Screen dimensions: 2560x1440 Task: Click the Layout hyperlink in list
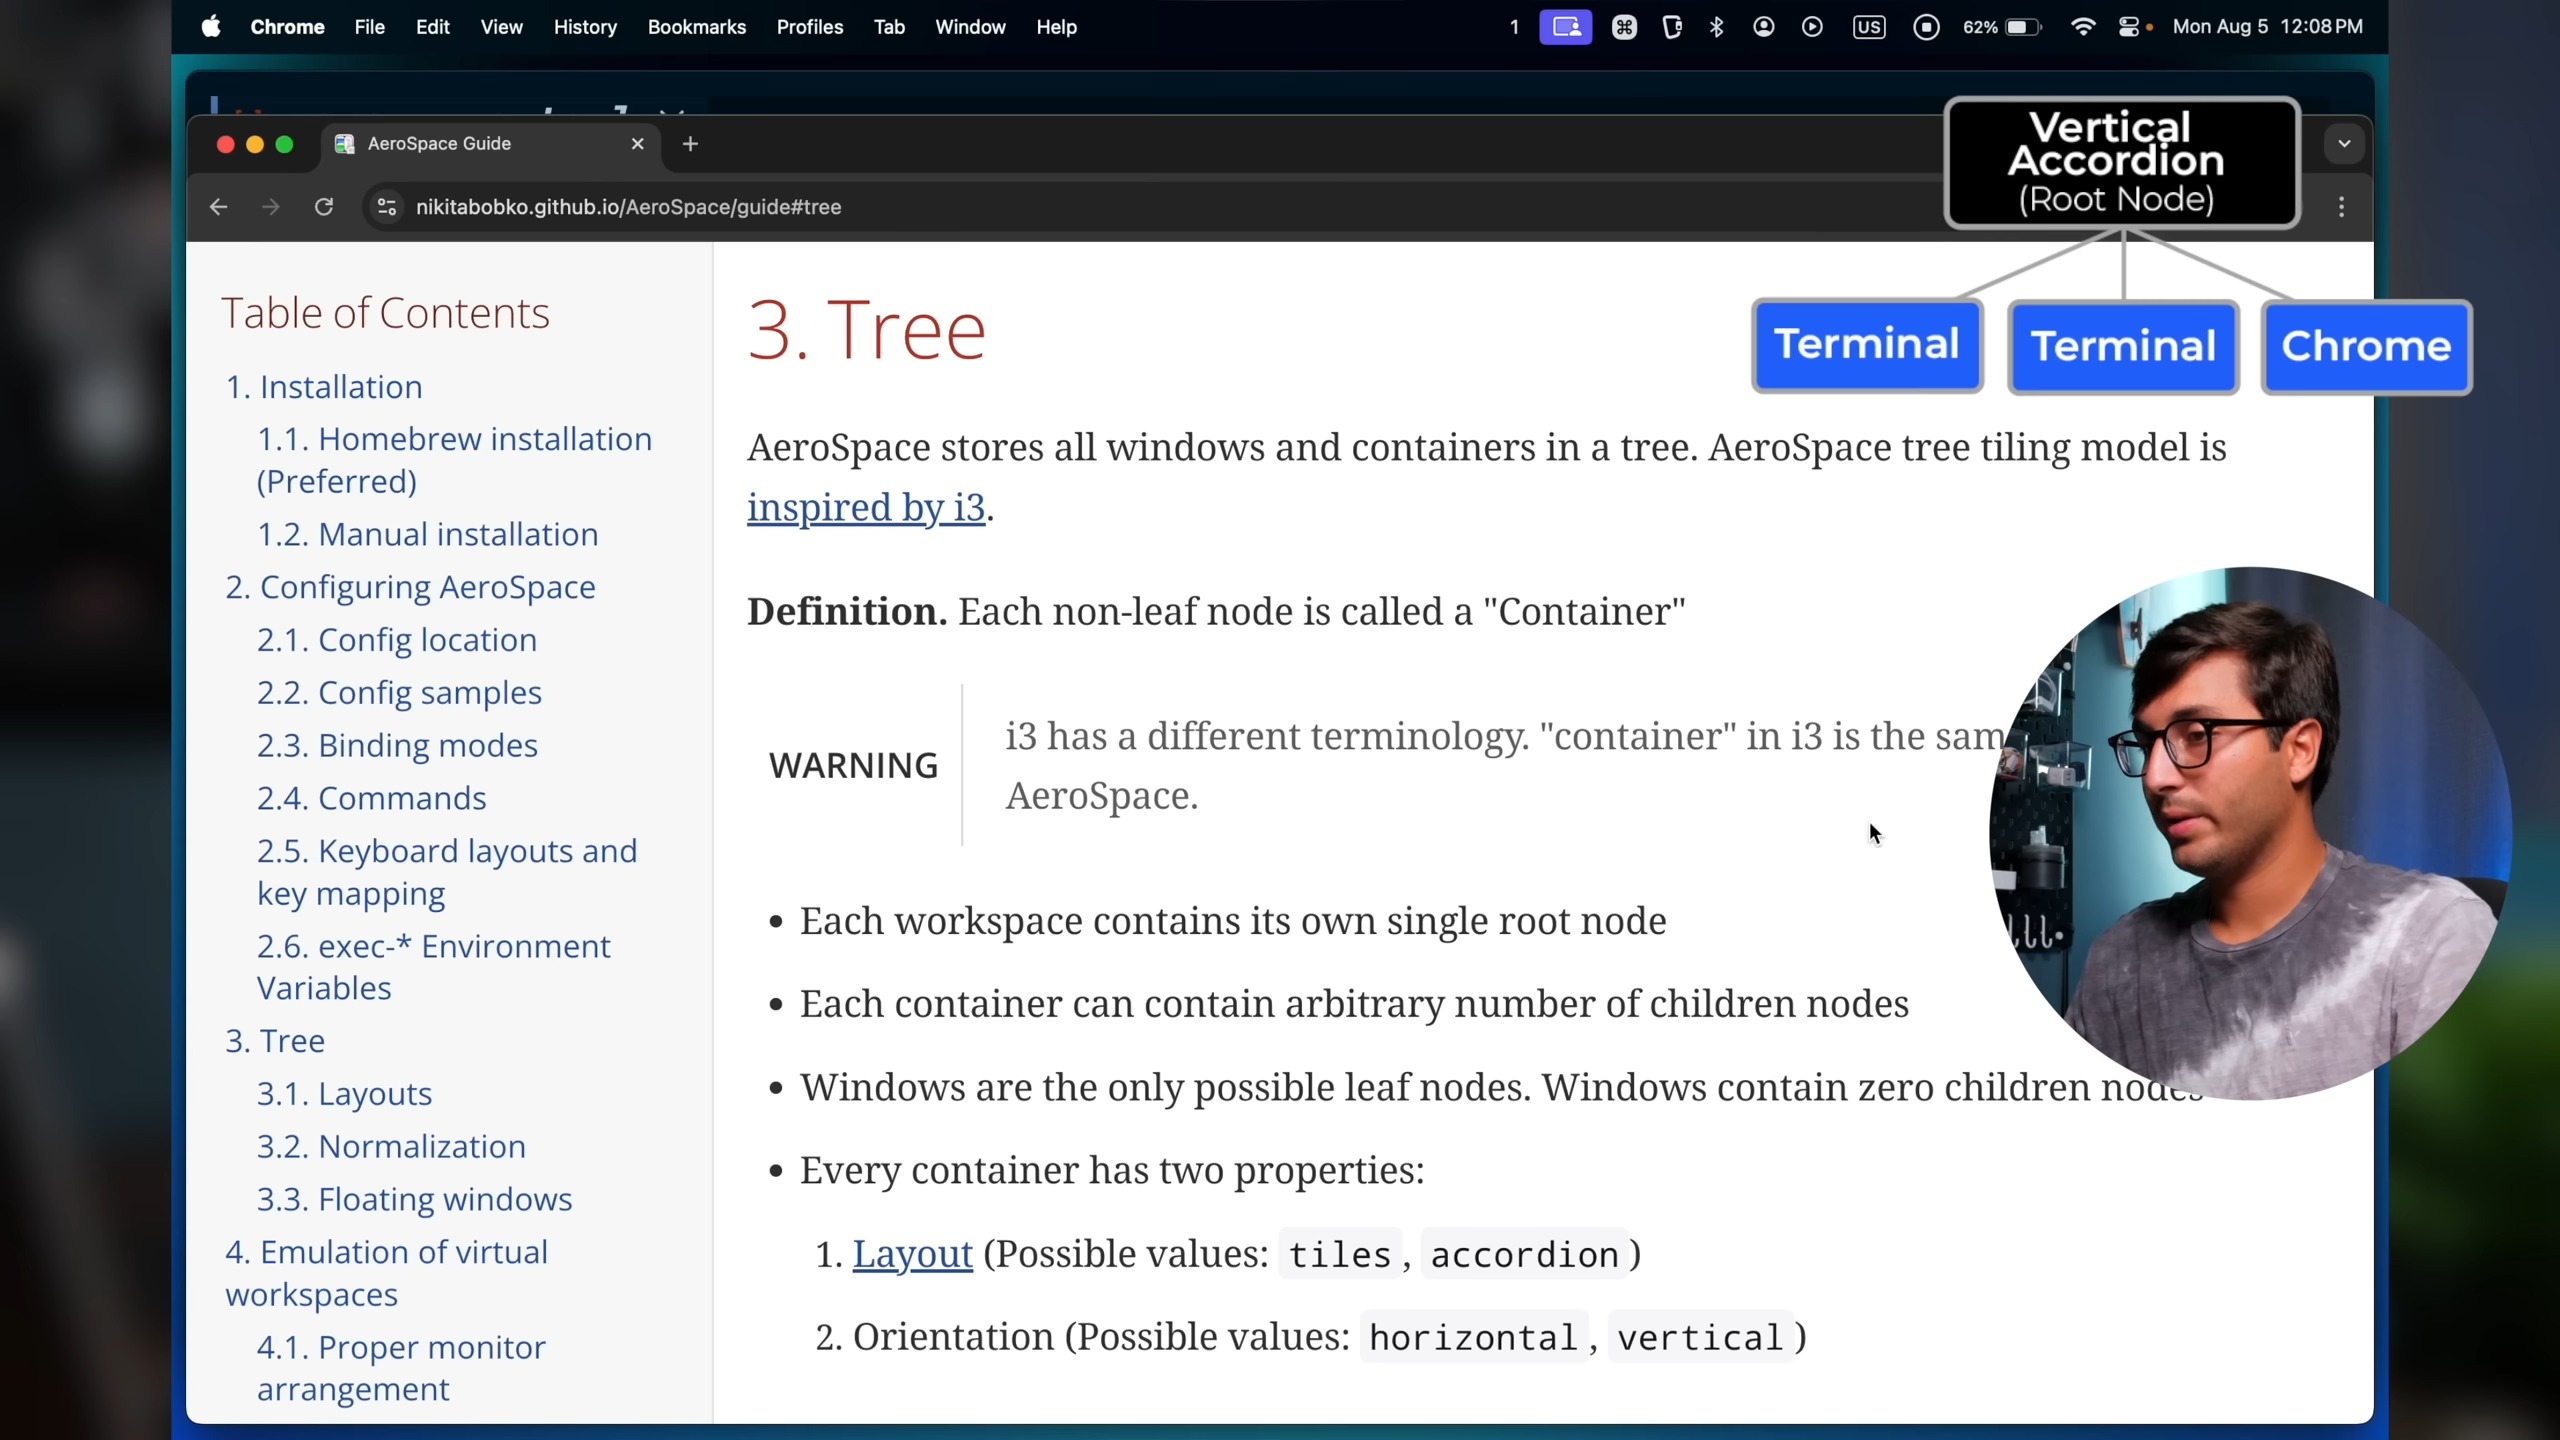(912, 1254)
